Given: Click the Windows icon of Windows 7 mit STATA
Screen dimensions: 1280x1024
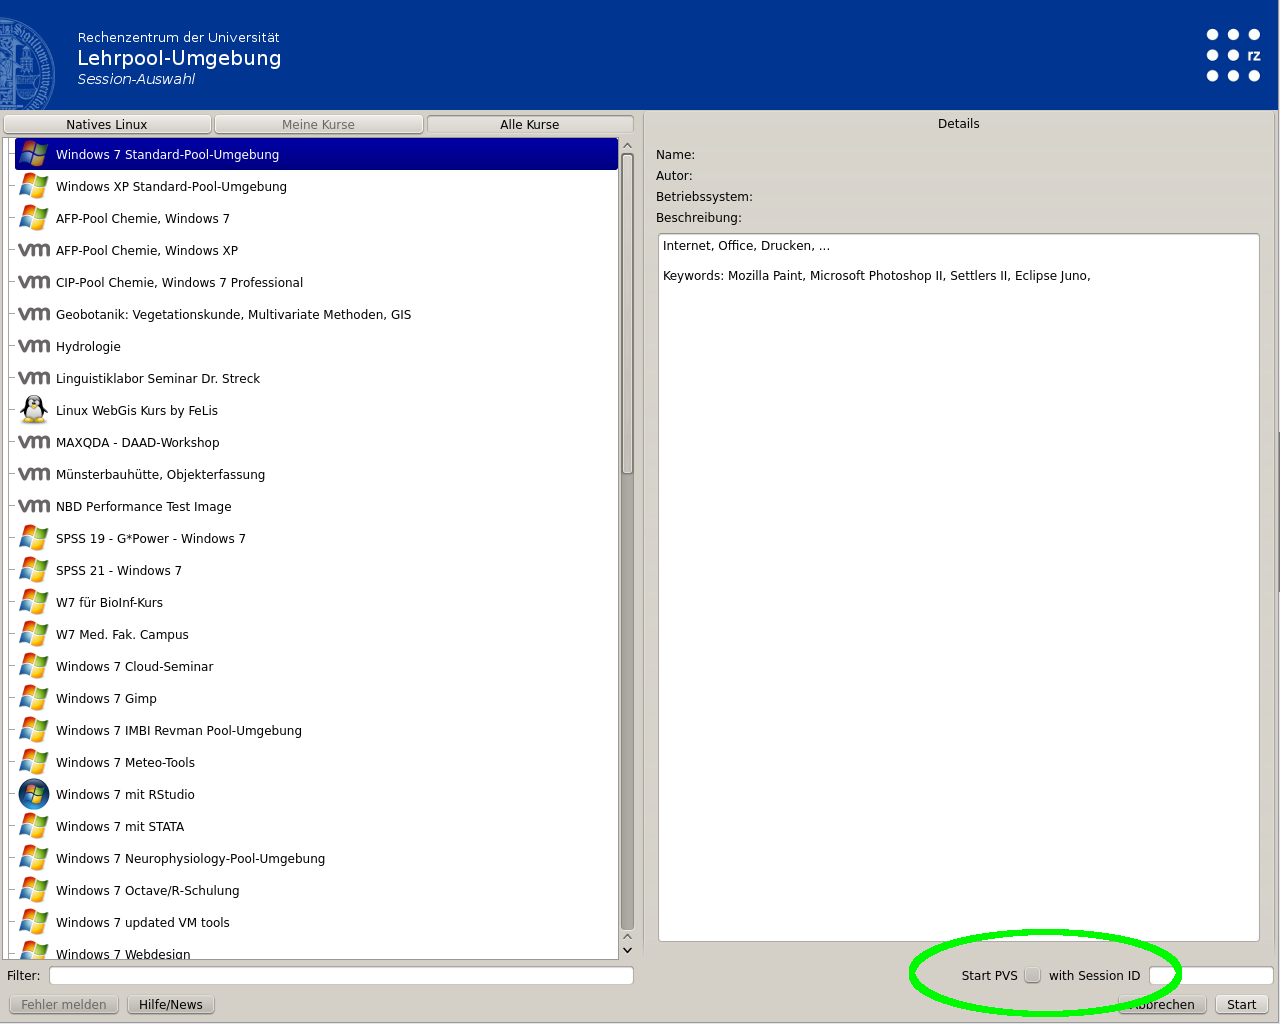Looking at the screenshot, I should coord(34,826).
